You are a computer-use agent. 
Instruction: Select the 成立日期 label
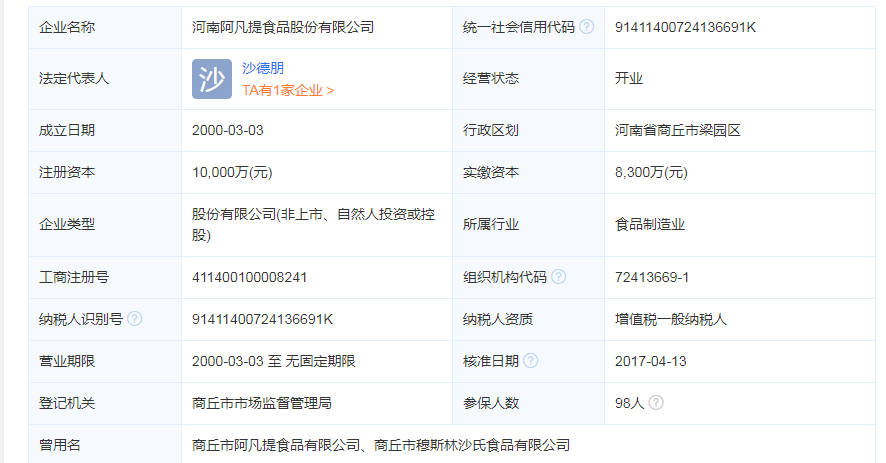tap(67, 130)
